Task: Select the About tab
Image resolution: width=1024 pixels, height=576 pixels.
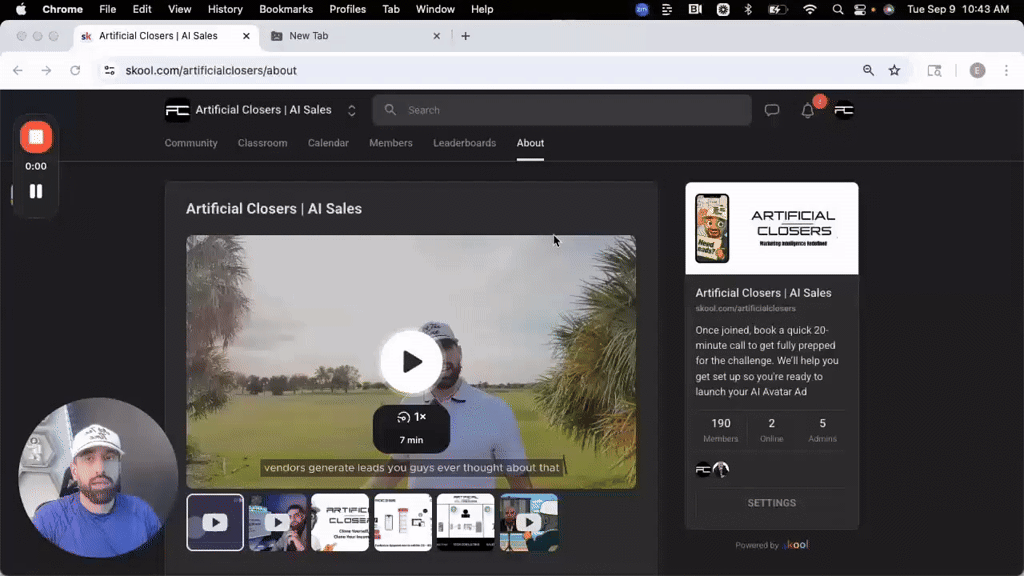Action: click(x=530, y=143)
